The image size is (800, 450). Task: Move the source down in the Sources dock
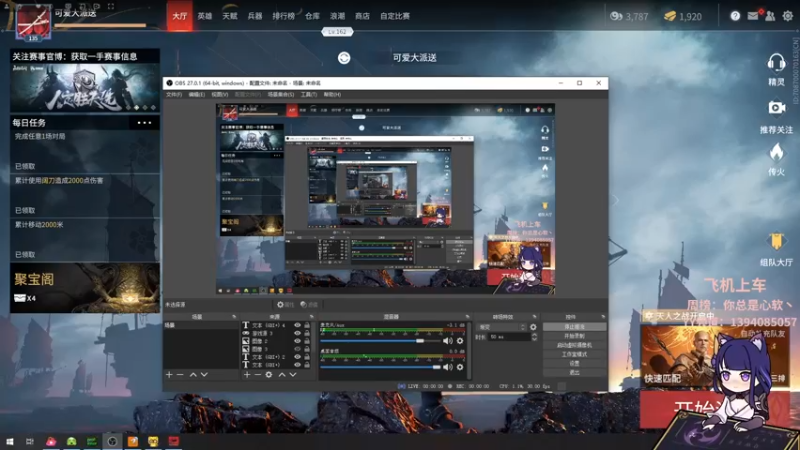tap(293, 374)
